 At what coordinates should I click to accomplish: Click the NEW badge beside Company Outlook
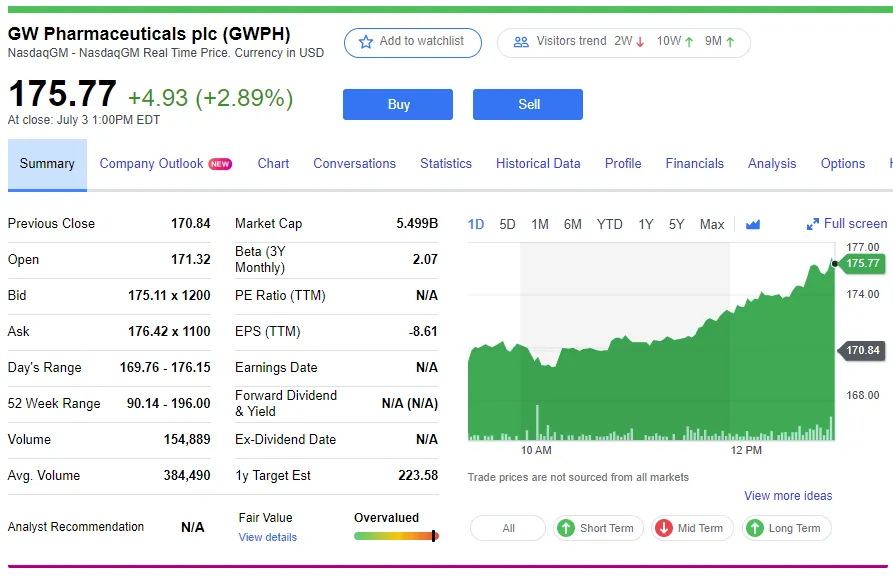220,164
